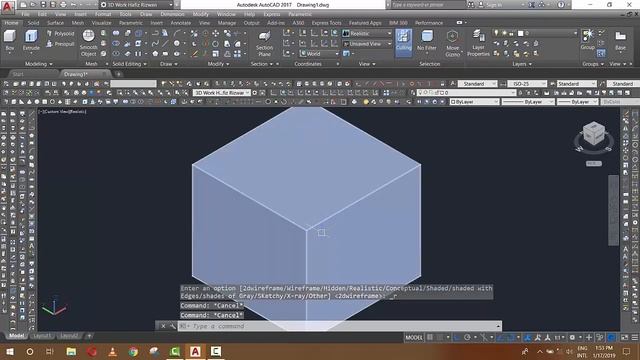This screenshot has width=640, height=360.
Task: Click the Smooth Object mesh tool
Action: (89, 43)
